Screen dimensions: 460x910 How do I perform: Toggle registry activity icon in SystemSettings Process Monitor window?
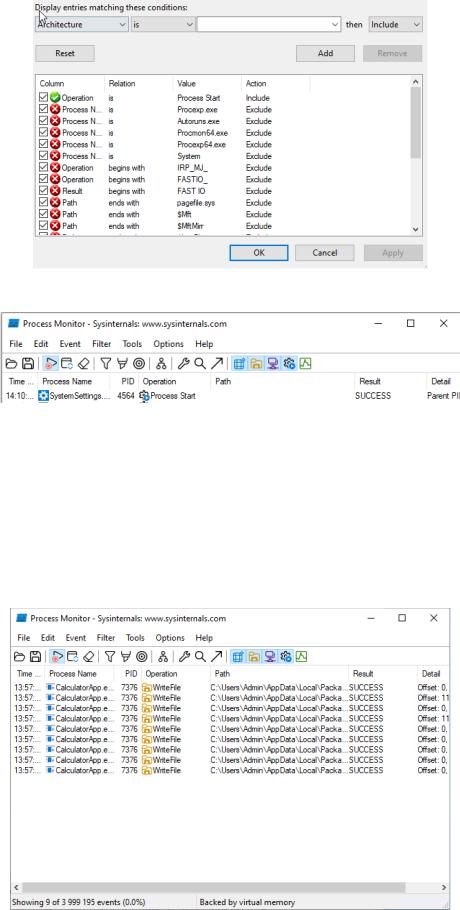(238, 364)
